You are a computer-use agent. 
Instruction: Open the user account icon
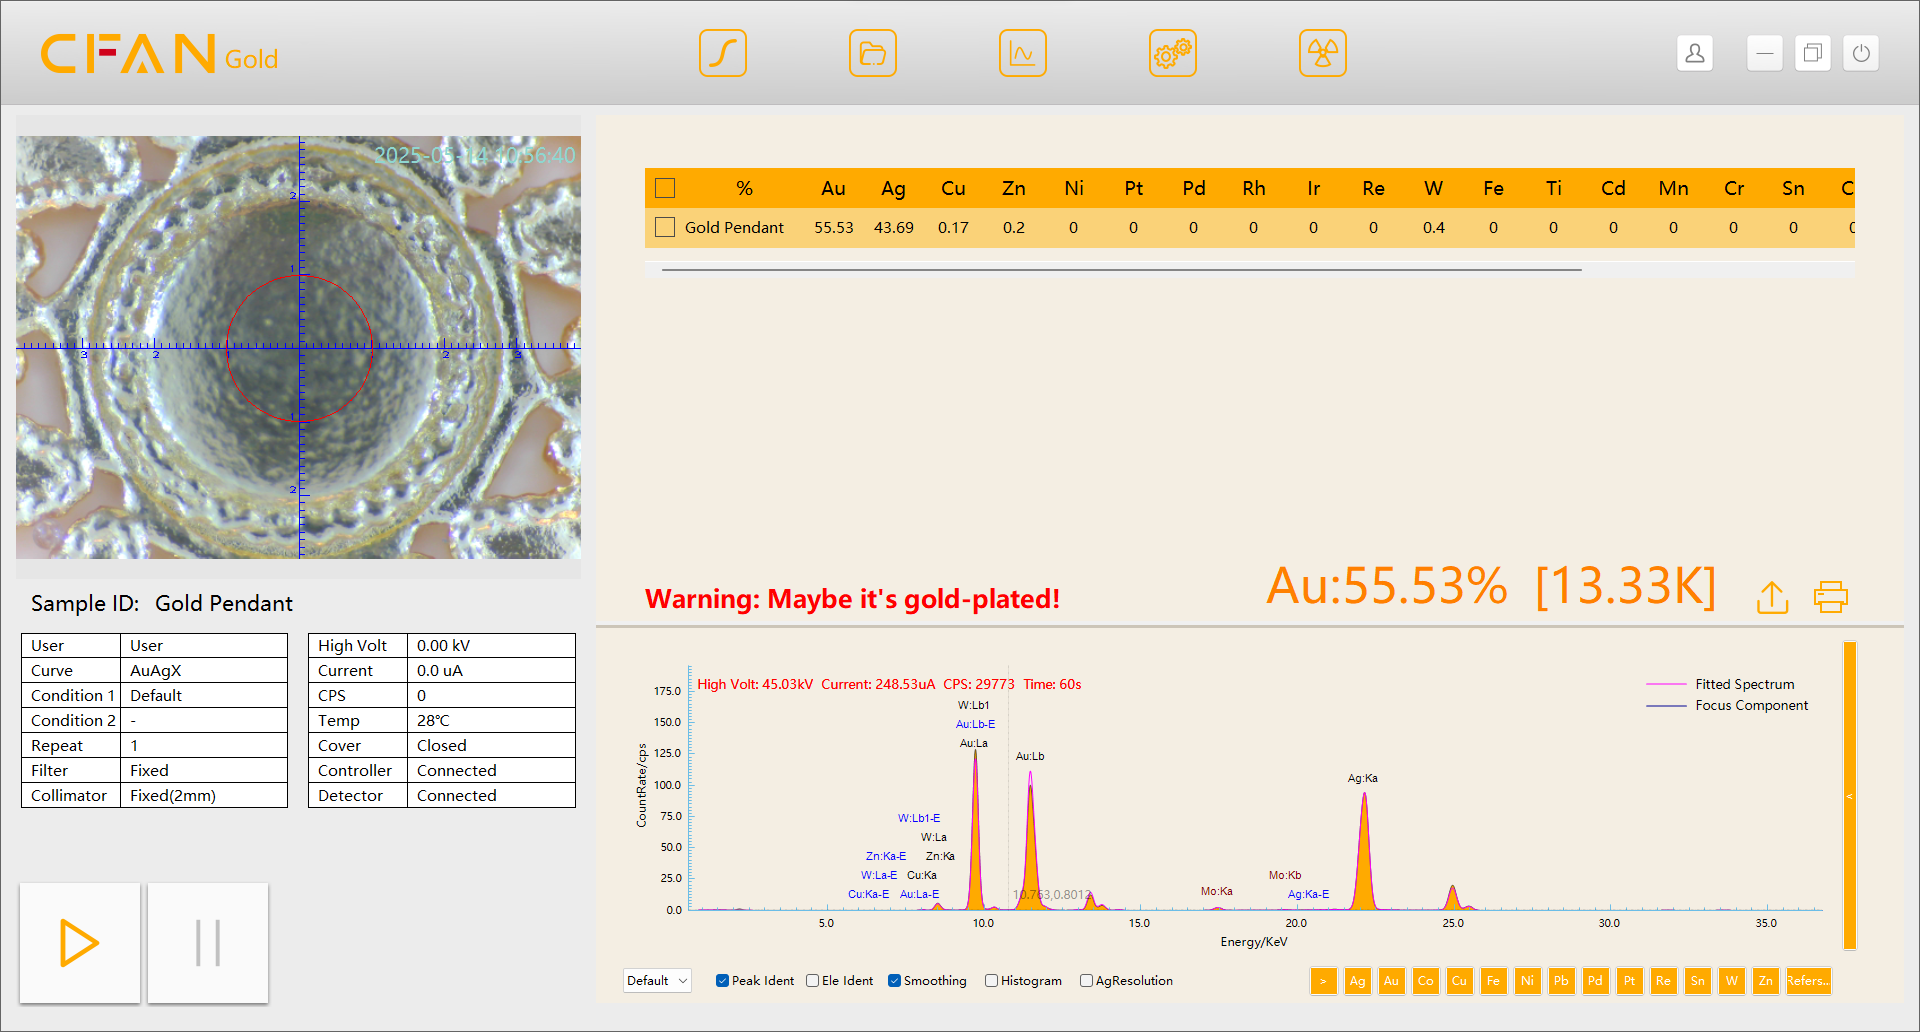1695,53
